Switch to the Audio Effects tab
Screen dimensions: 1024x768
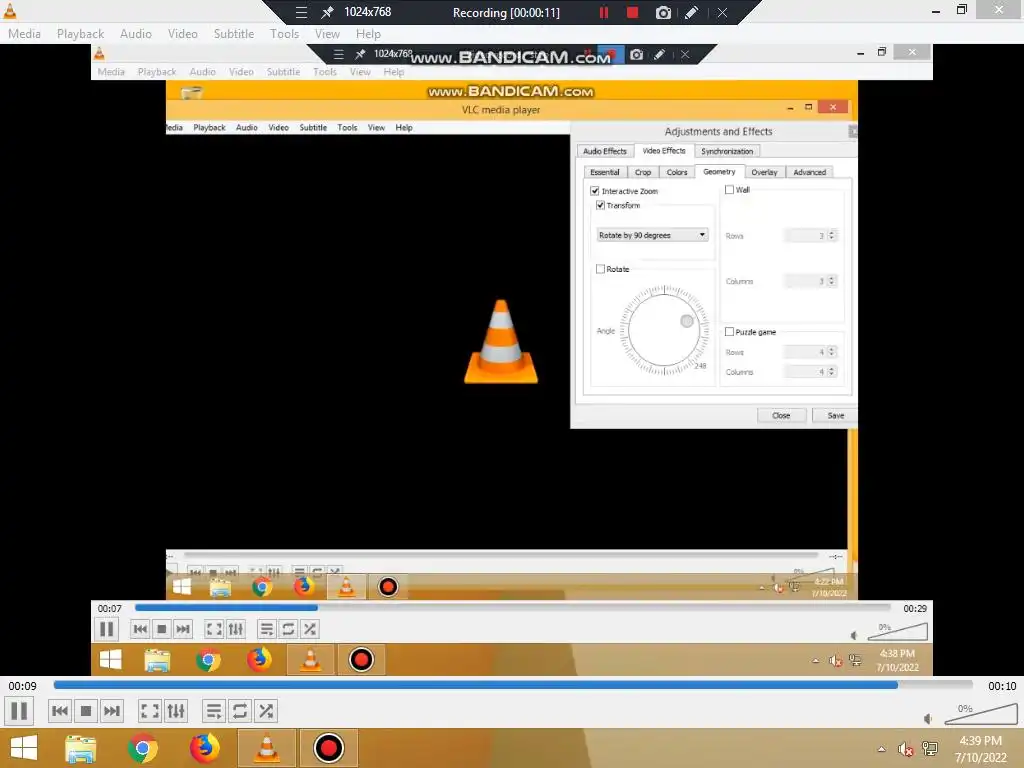tap(605, 151)
